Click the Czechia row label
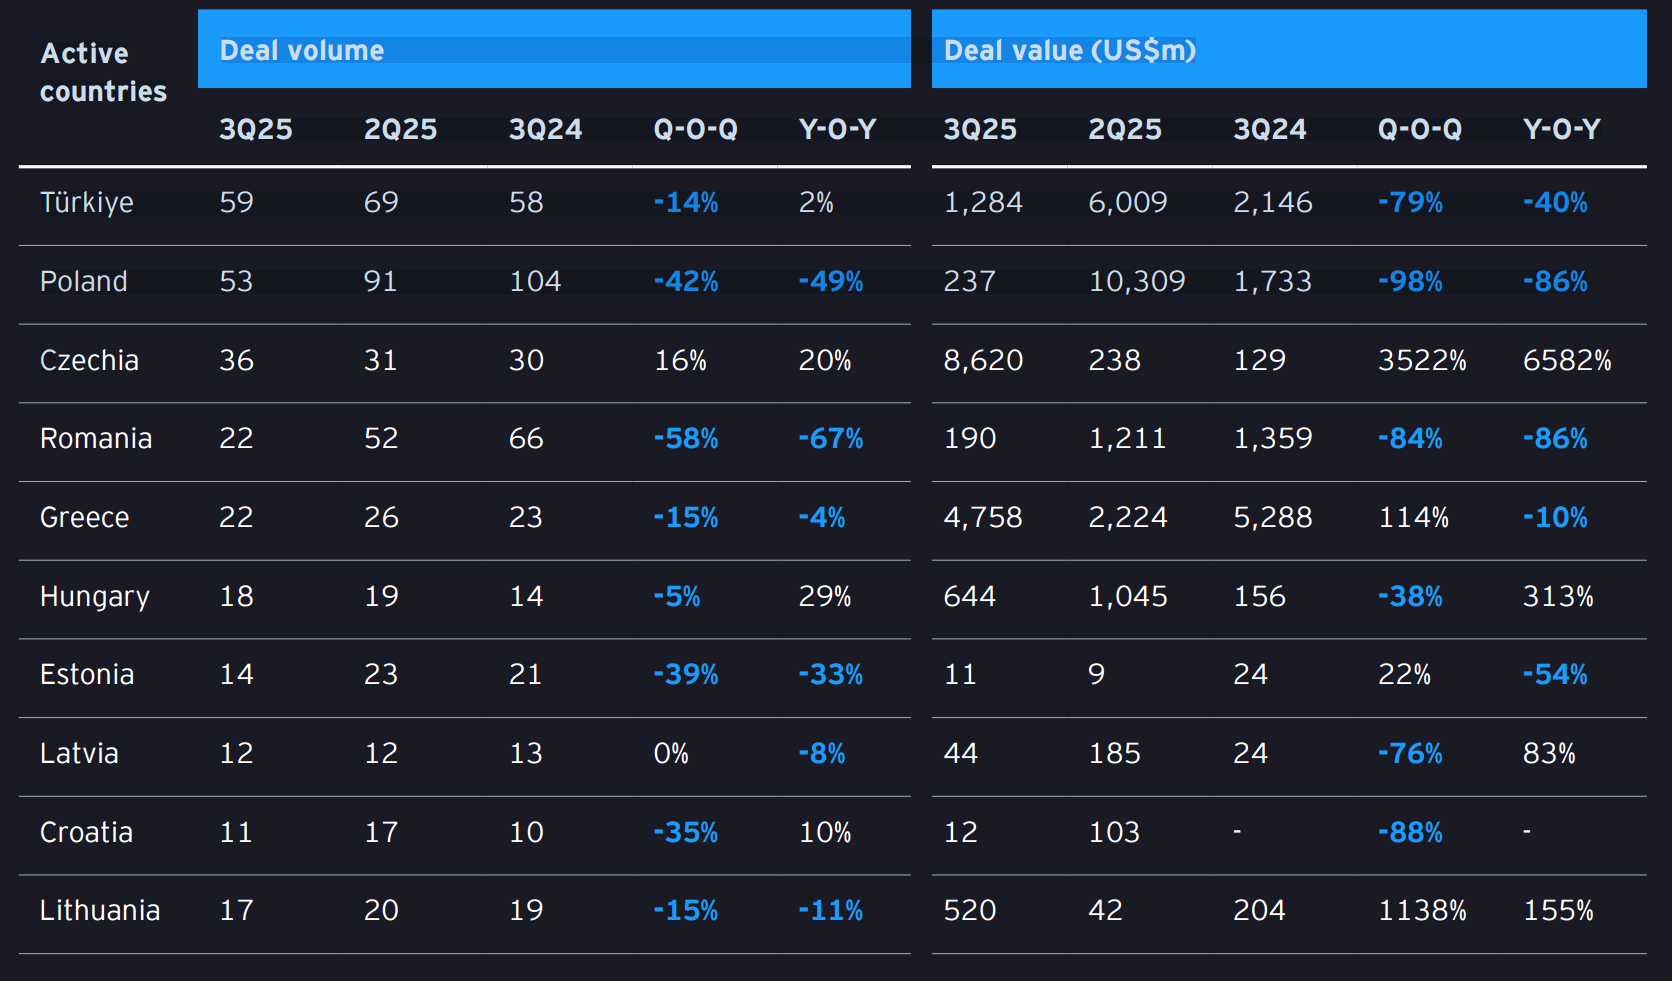Screen dimensions: 1672x981 tap(89, 361)
